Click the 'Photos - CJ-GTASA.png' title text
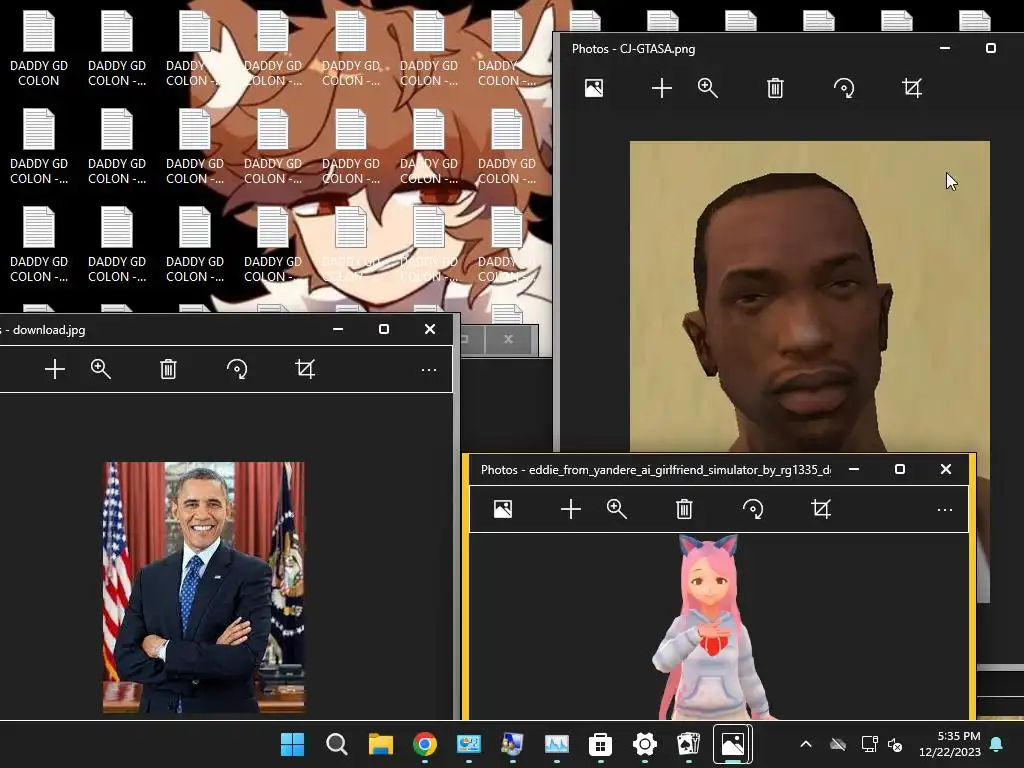This screenshot has height=768, width=1024. 633,49
